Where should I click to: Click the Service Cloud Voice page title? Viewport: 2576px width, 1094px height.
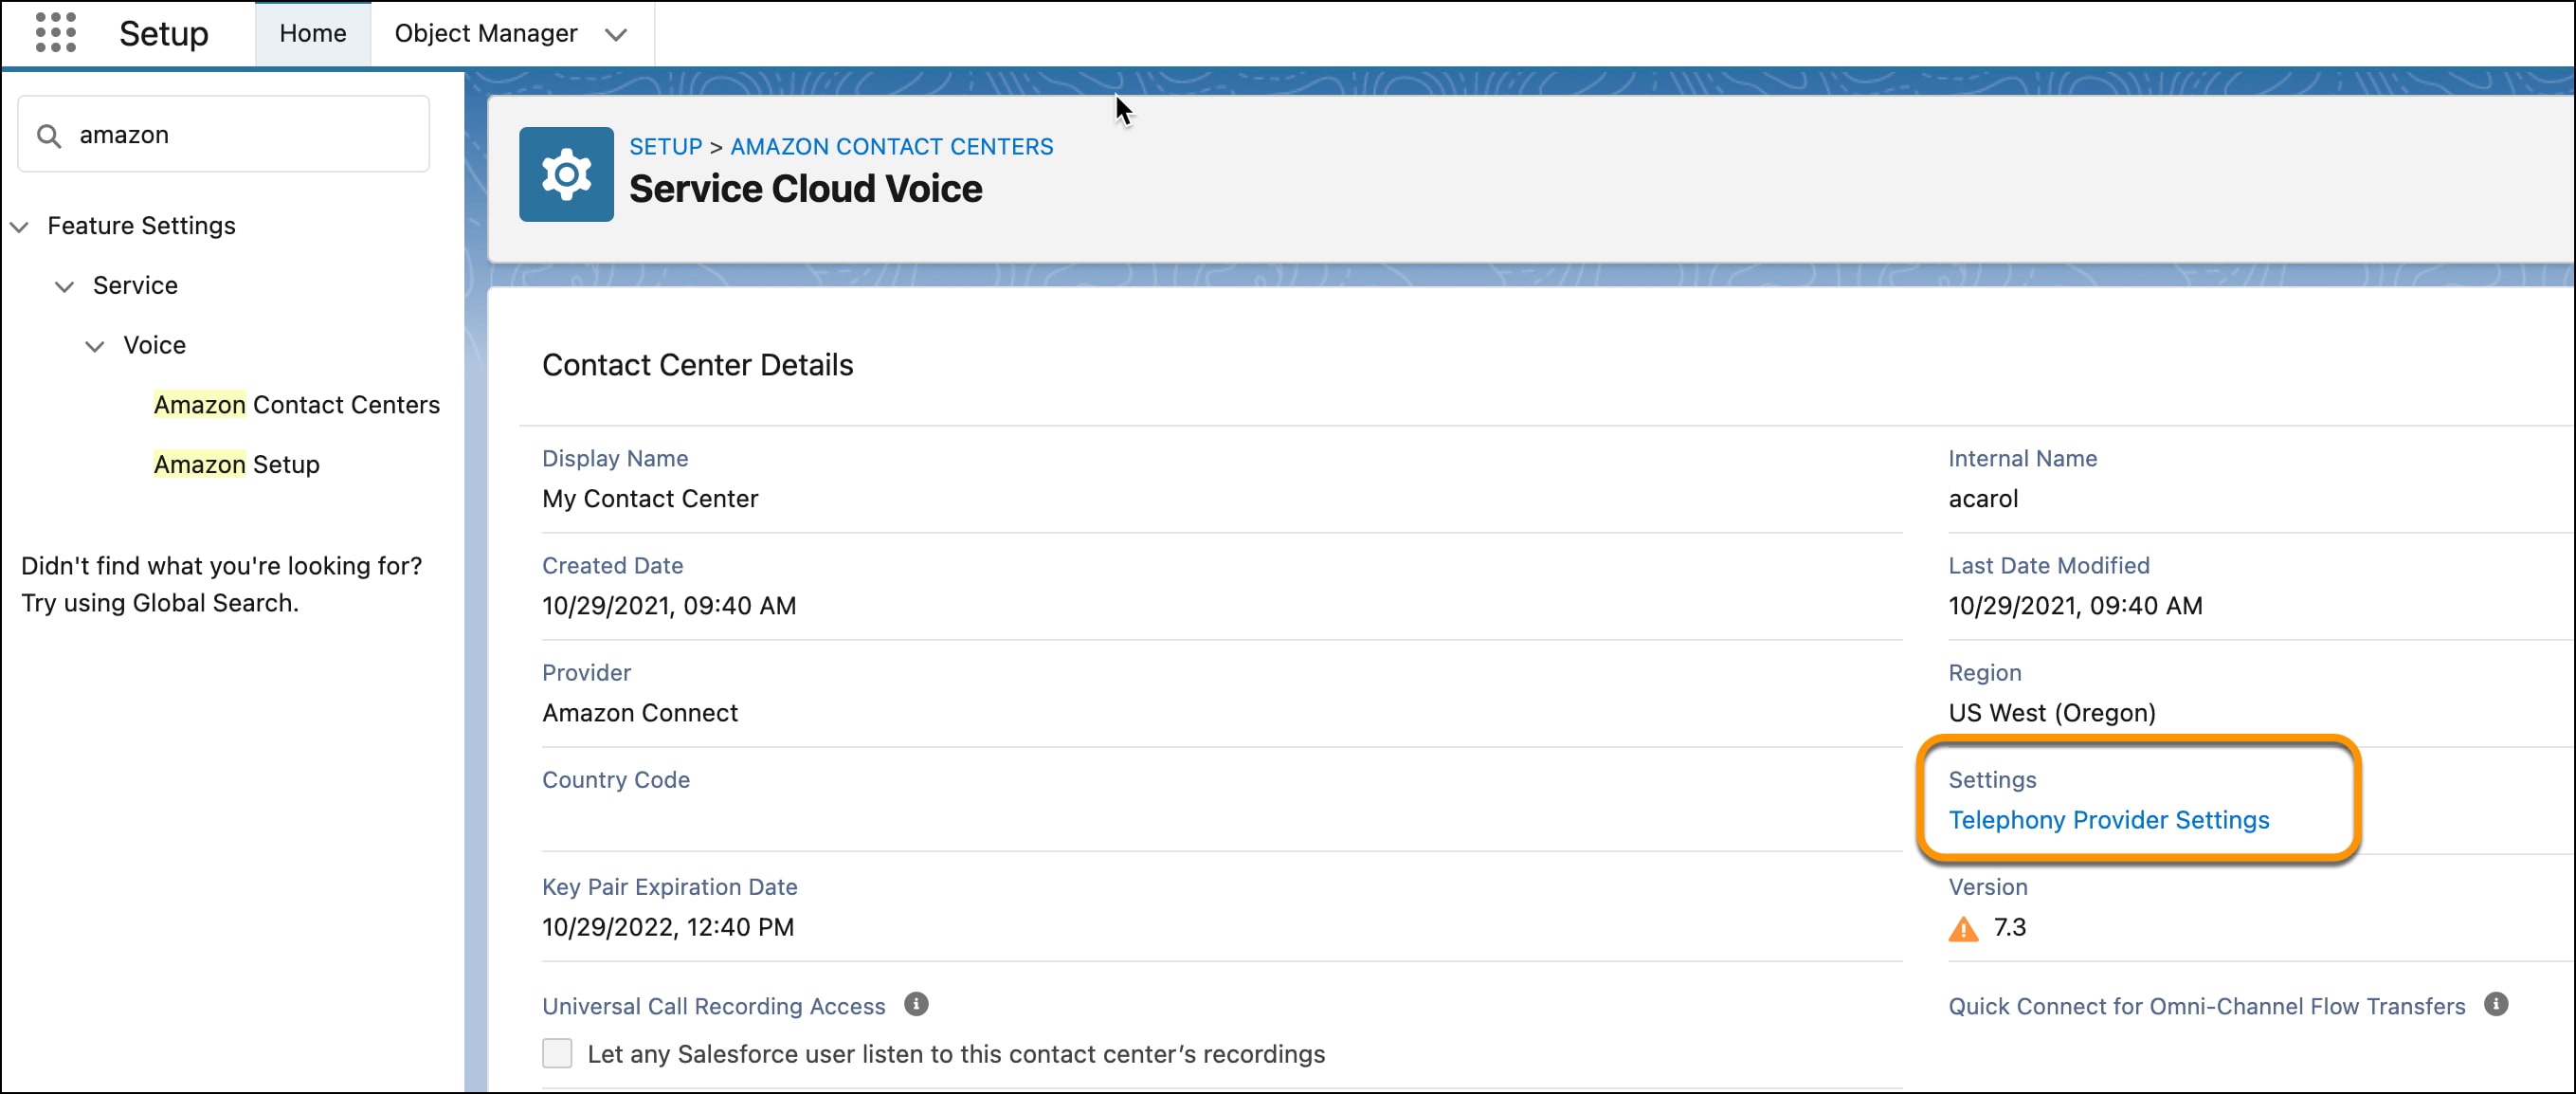805,188
